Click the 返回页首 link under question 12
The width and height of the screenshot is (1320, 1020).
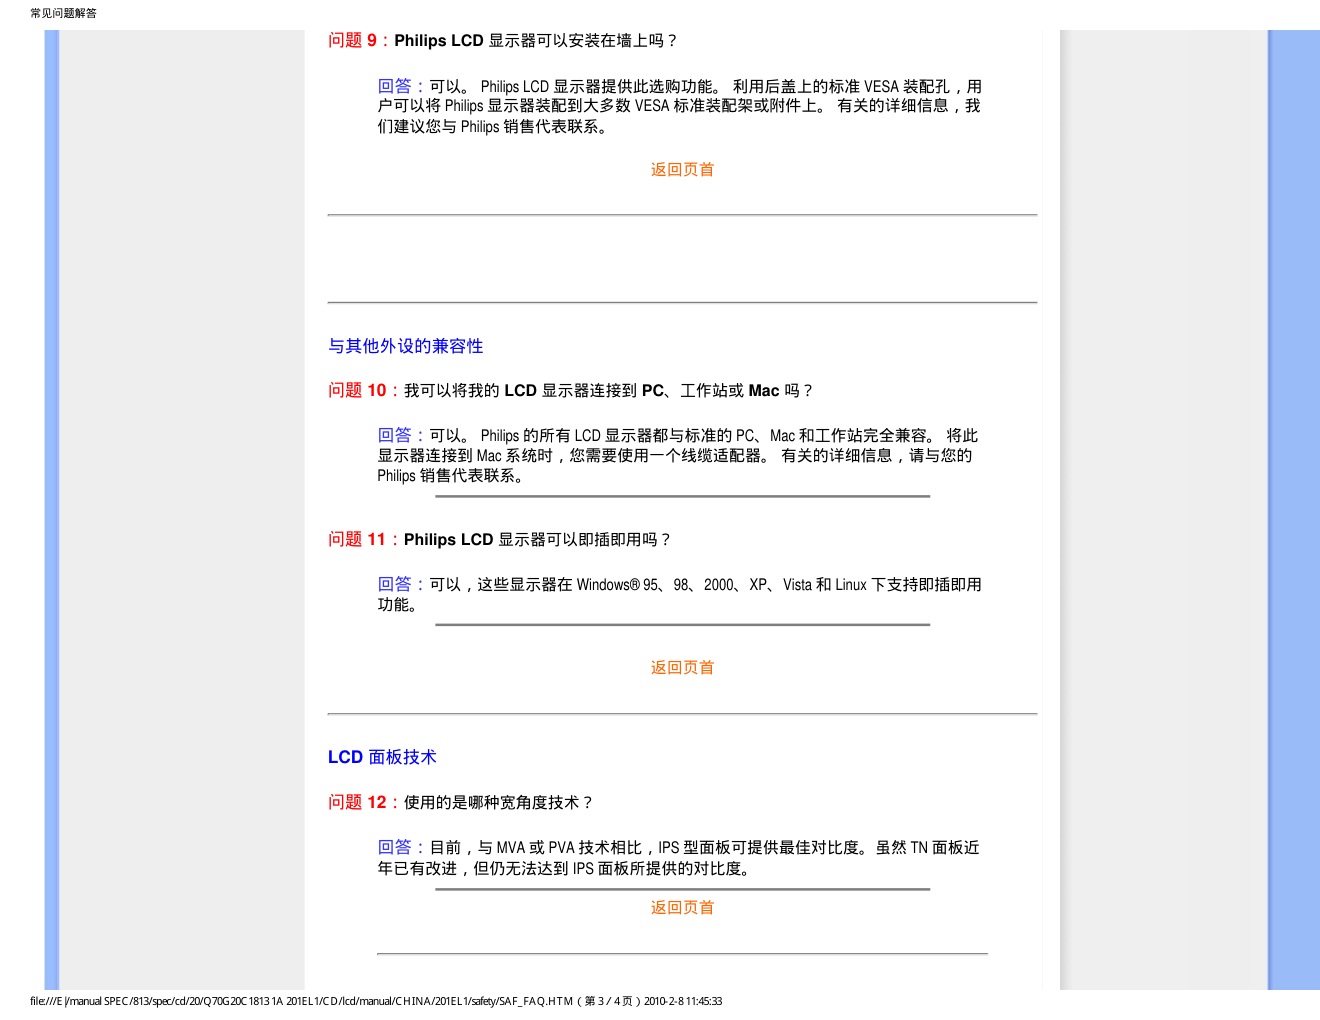pos(682,908)
